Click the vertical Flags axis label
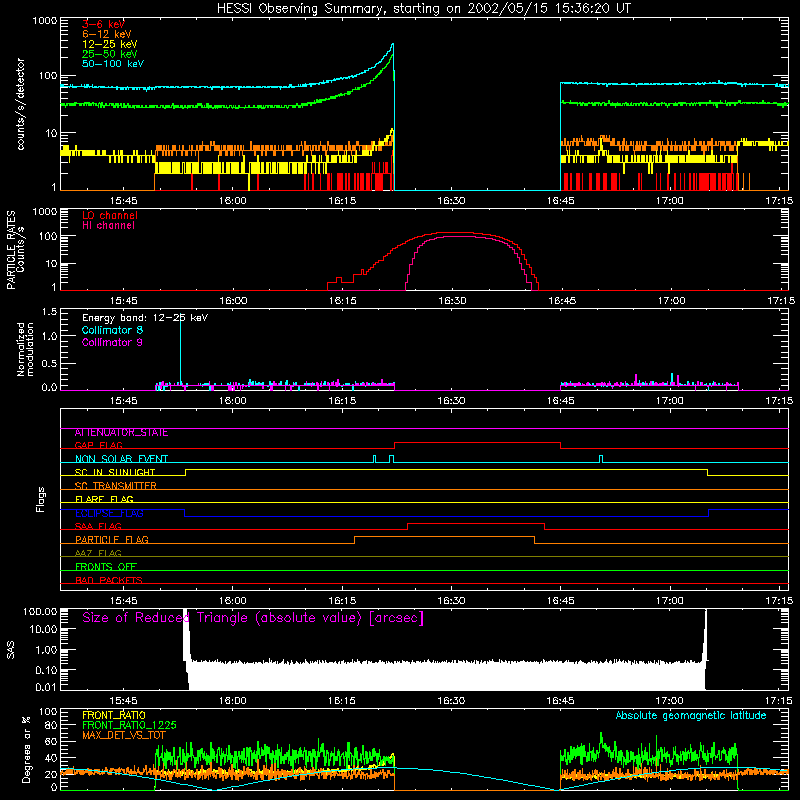The height and width of the screenshot is (800, 800). (x=40, y=499)
